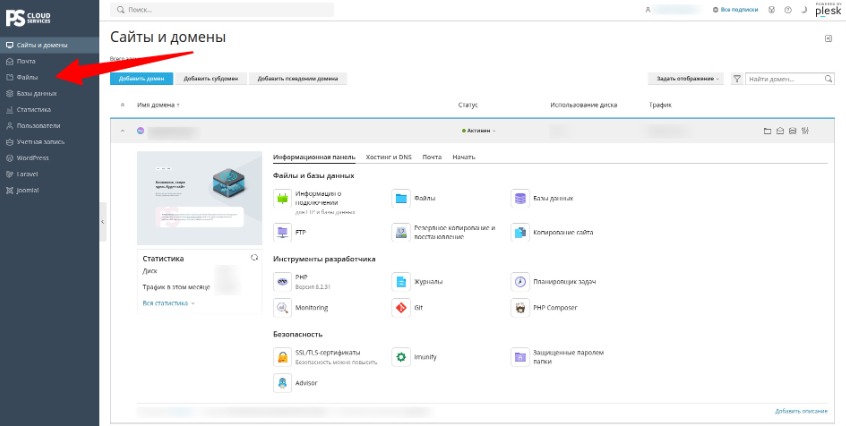The height and width of the screenshot is (426, 846).
Task: Click the PS Cloud Services logo
Action: pos(28,18)
